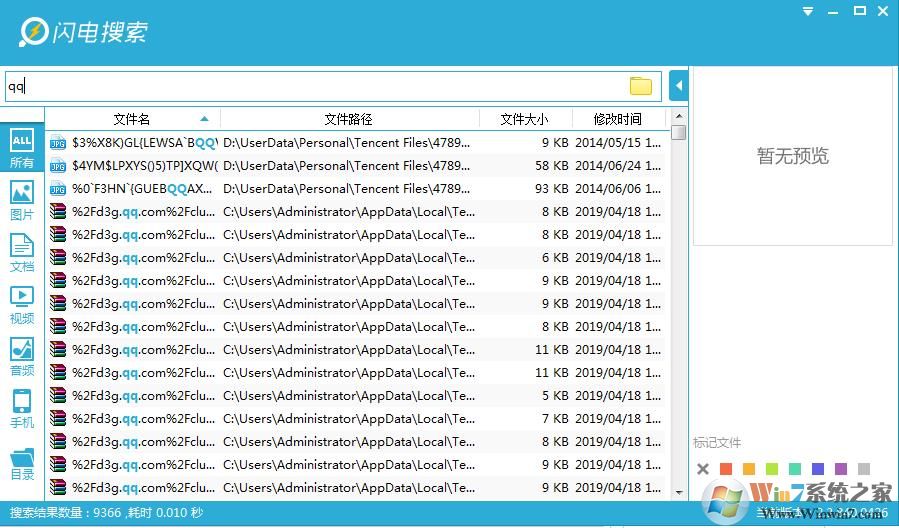Viewport: 899px width, 528px height.
Task: Click archive icon of the 6 KB file
Action: click(58, 257)
